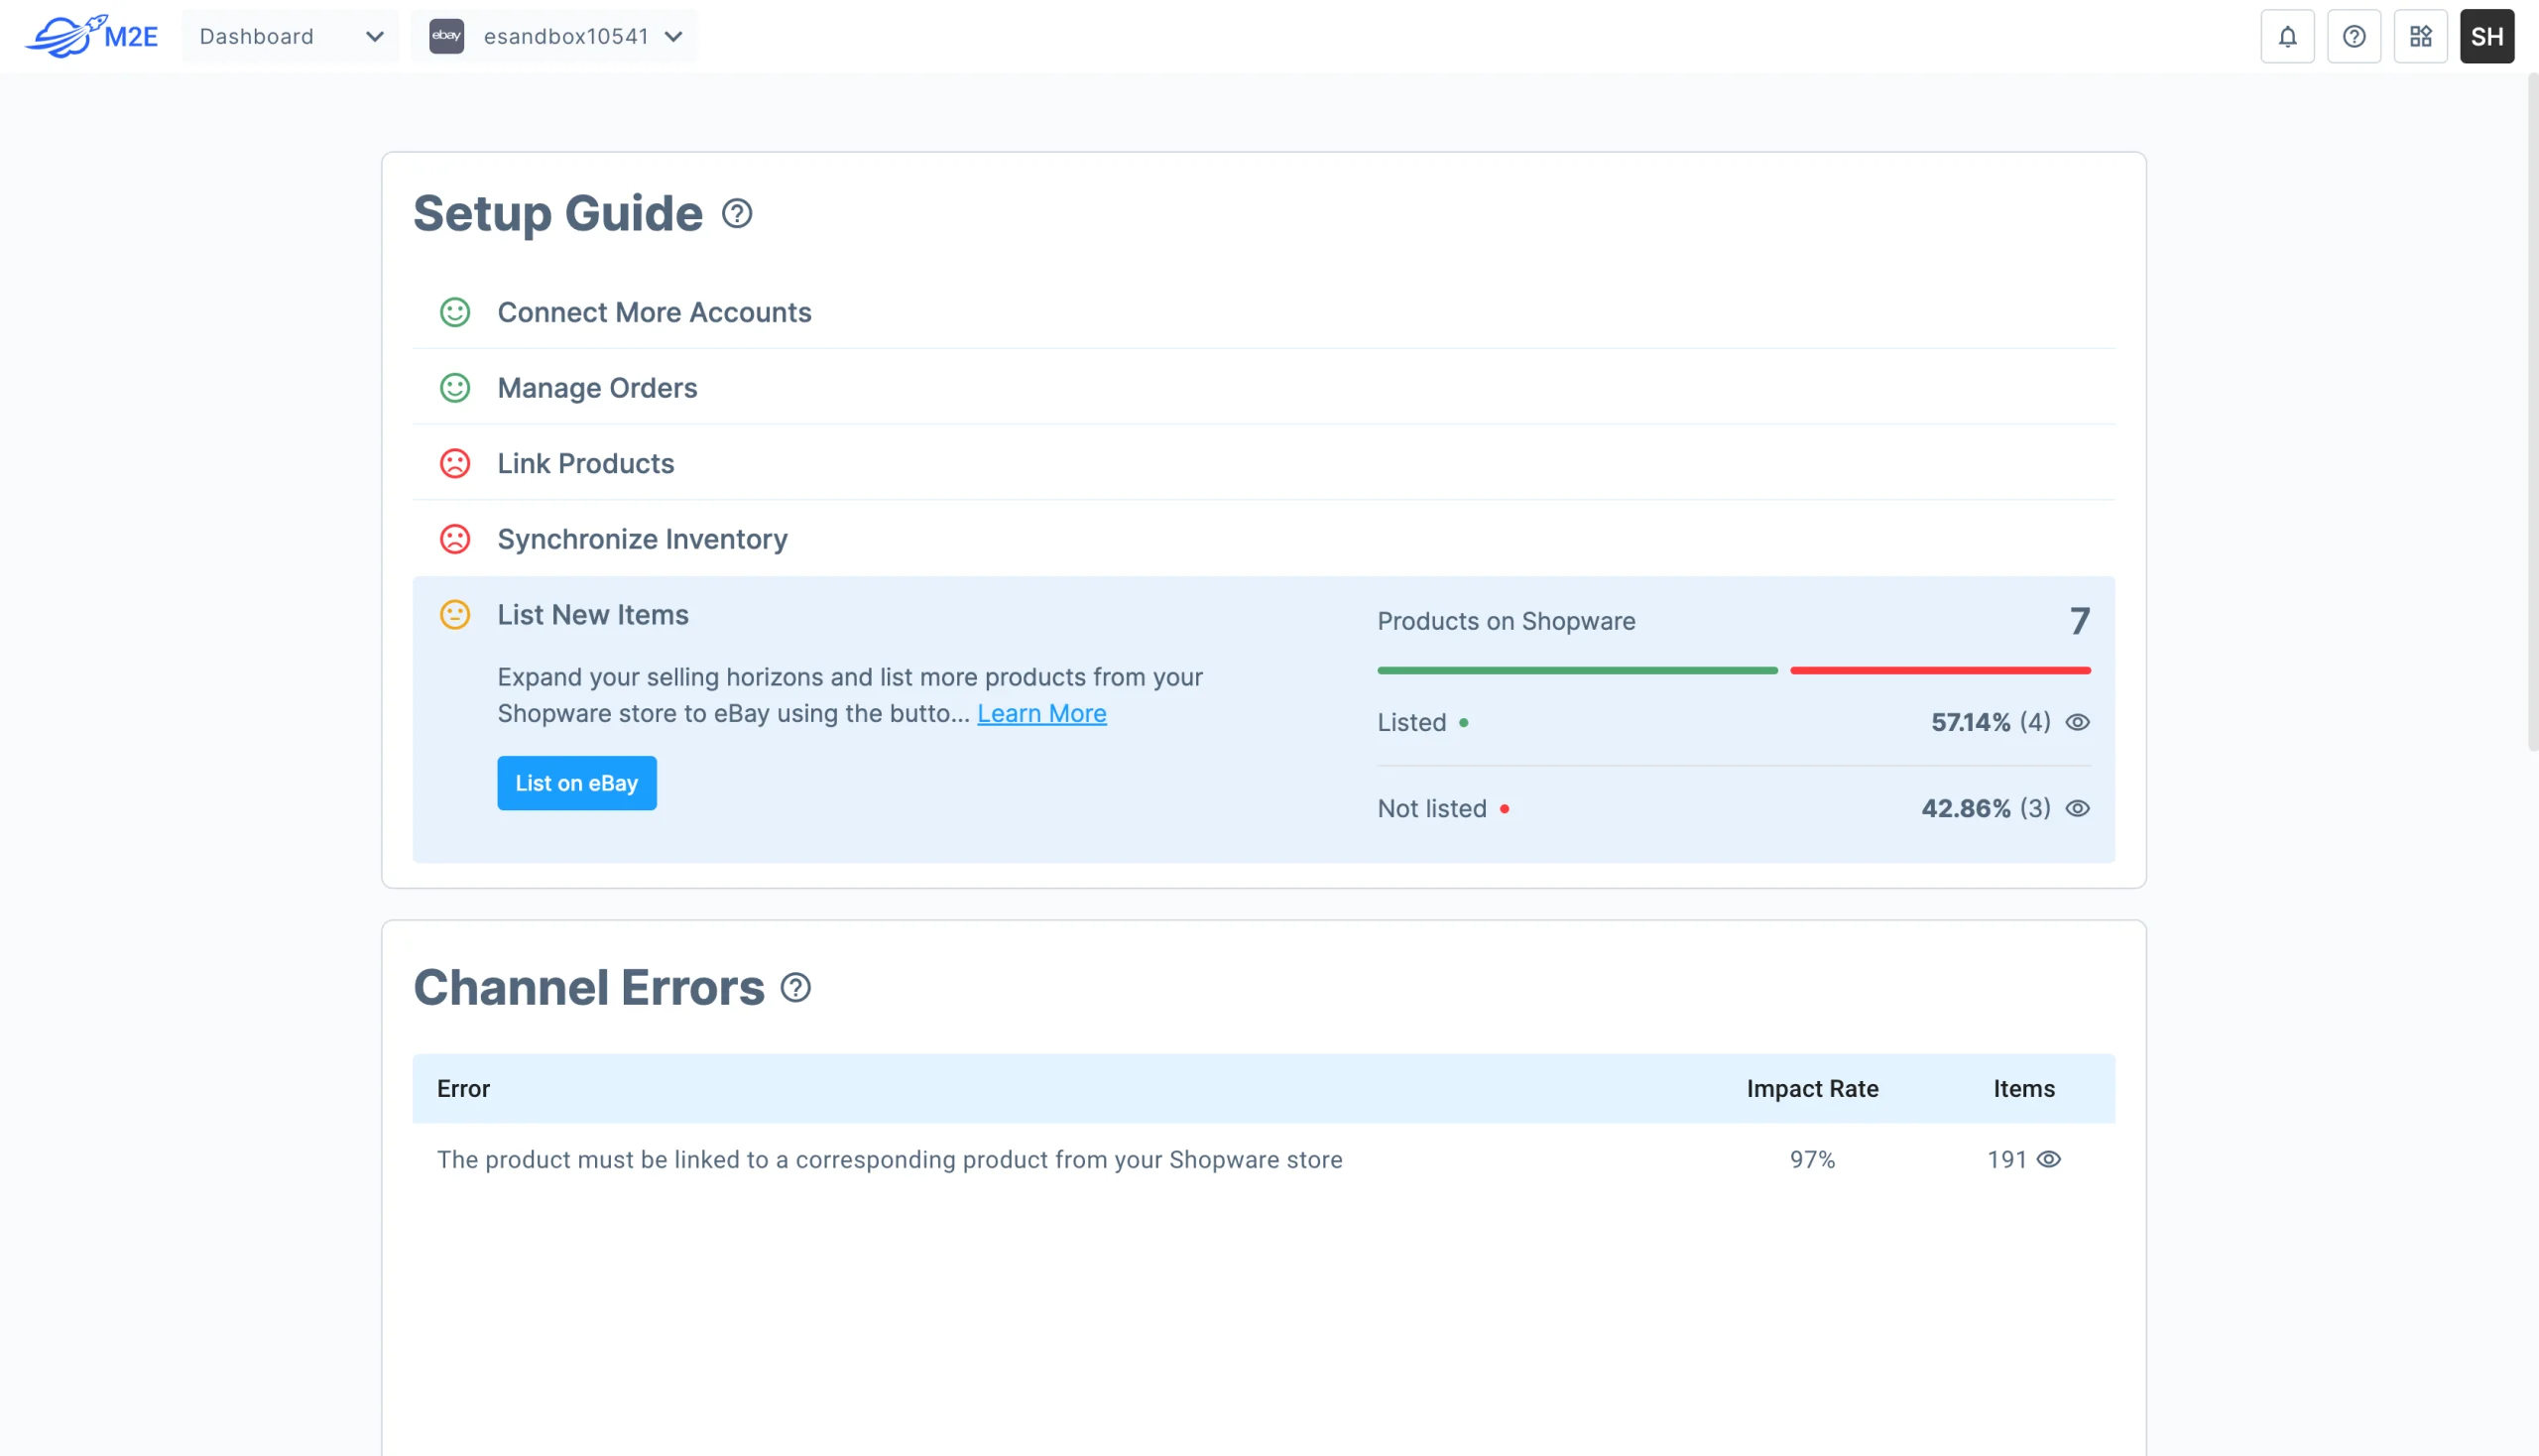The width and height of the screenshot is (2539, 1456).
Task: Expand the Link Products step
Action: point(585,463)
